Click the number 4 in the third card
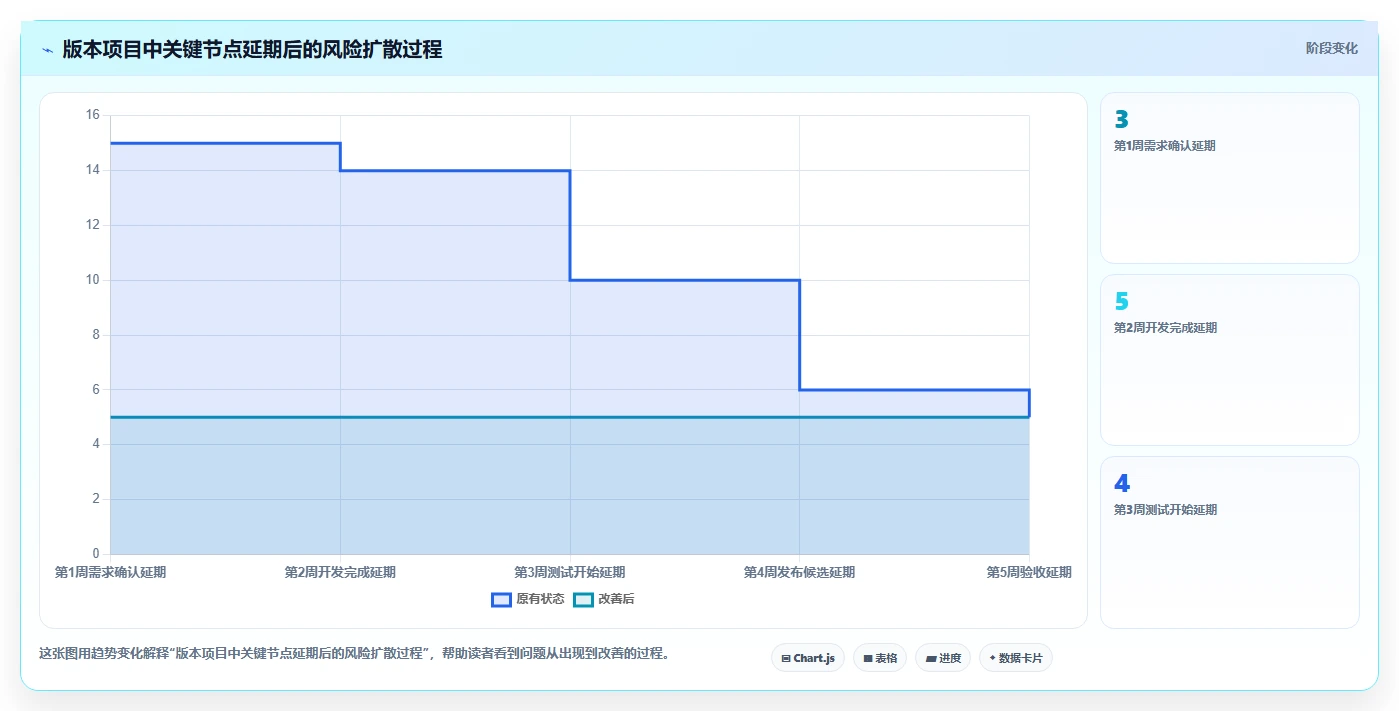Viewport: 1399px width, 711px height. 1122,483
